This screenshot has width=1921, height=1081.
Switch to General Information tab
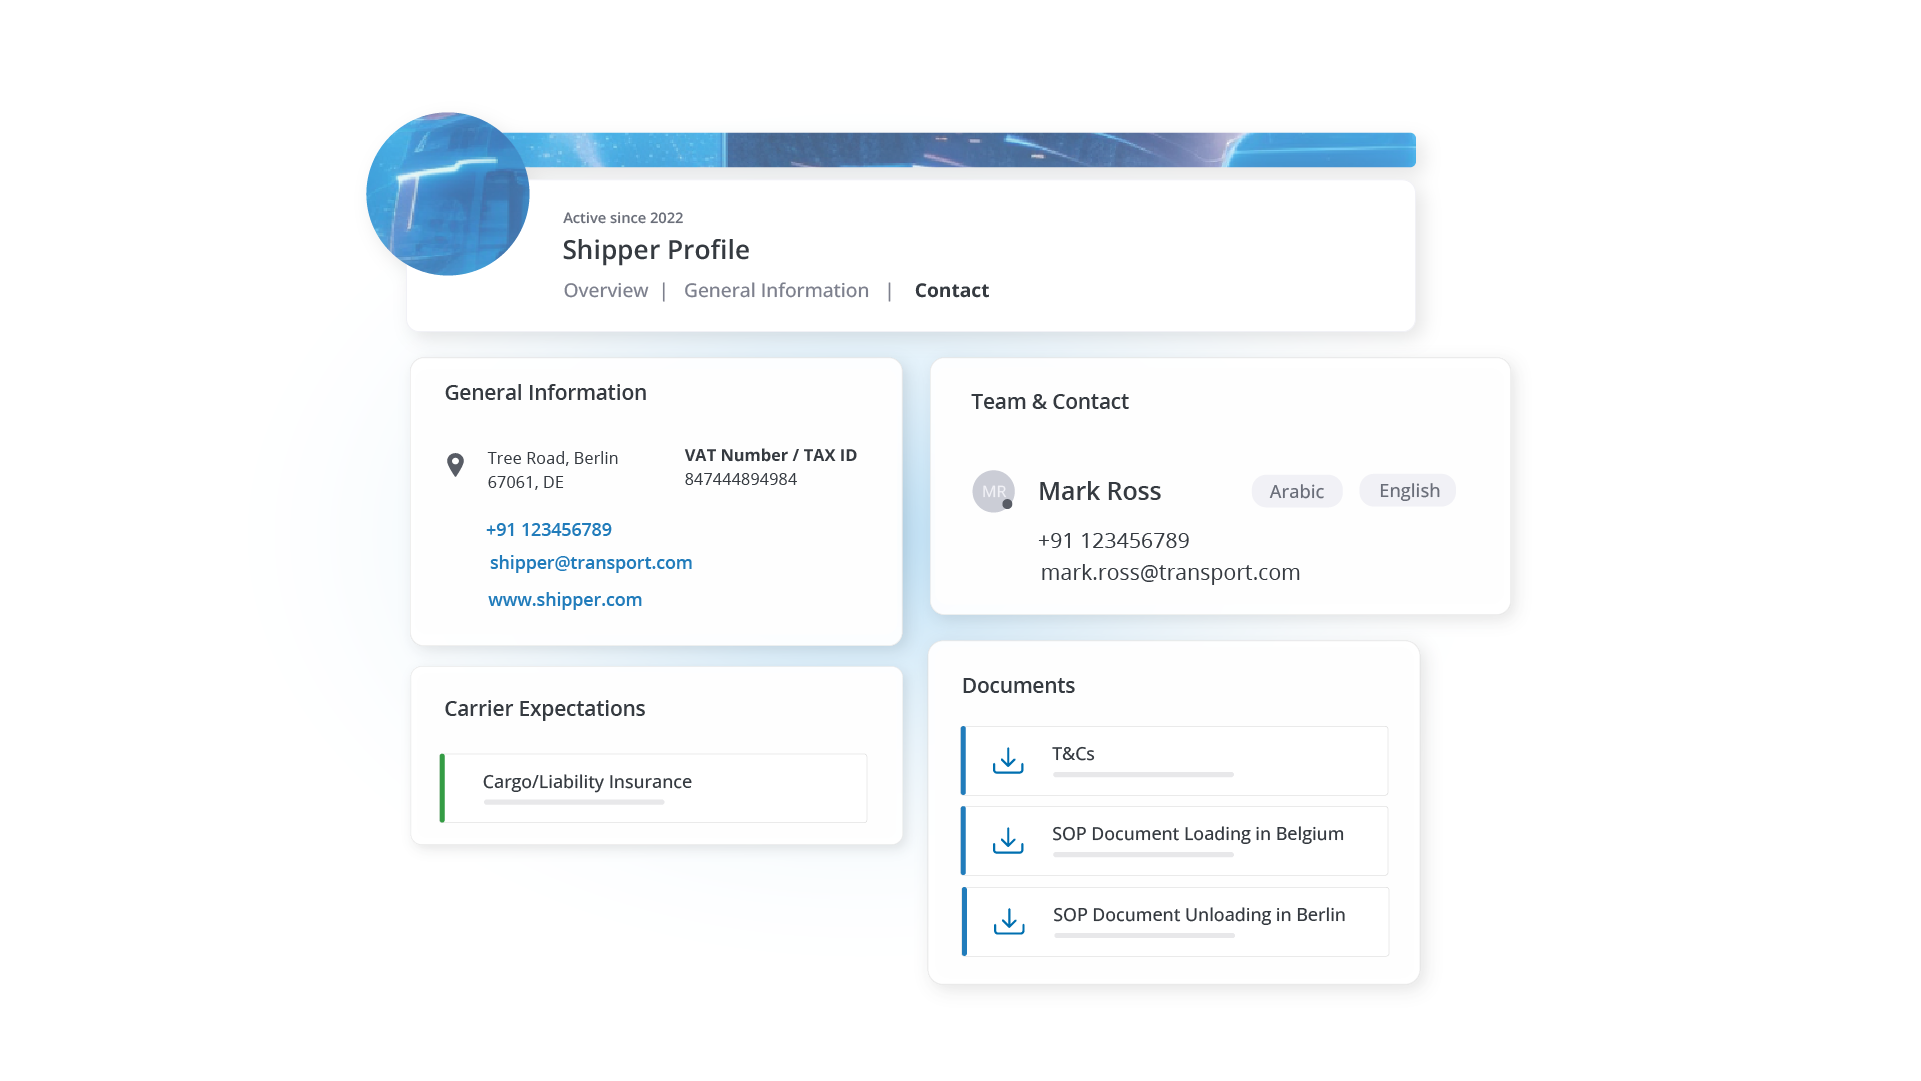click(x=776, y=290)
